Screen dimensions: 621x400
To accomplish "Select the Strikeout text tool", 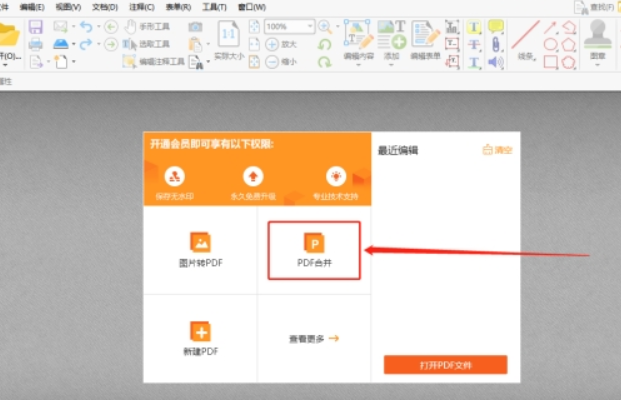I will pyautogui.click(x=474, y=44).
